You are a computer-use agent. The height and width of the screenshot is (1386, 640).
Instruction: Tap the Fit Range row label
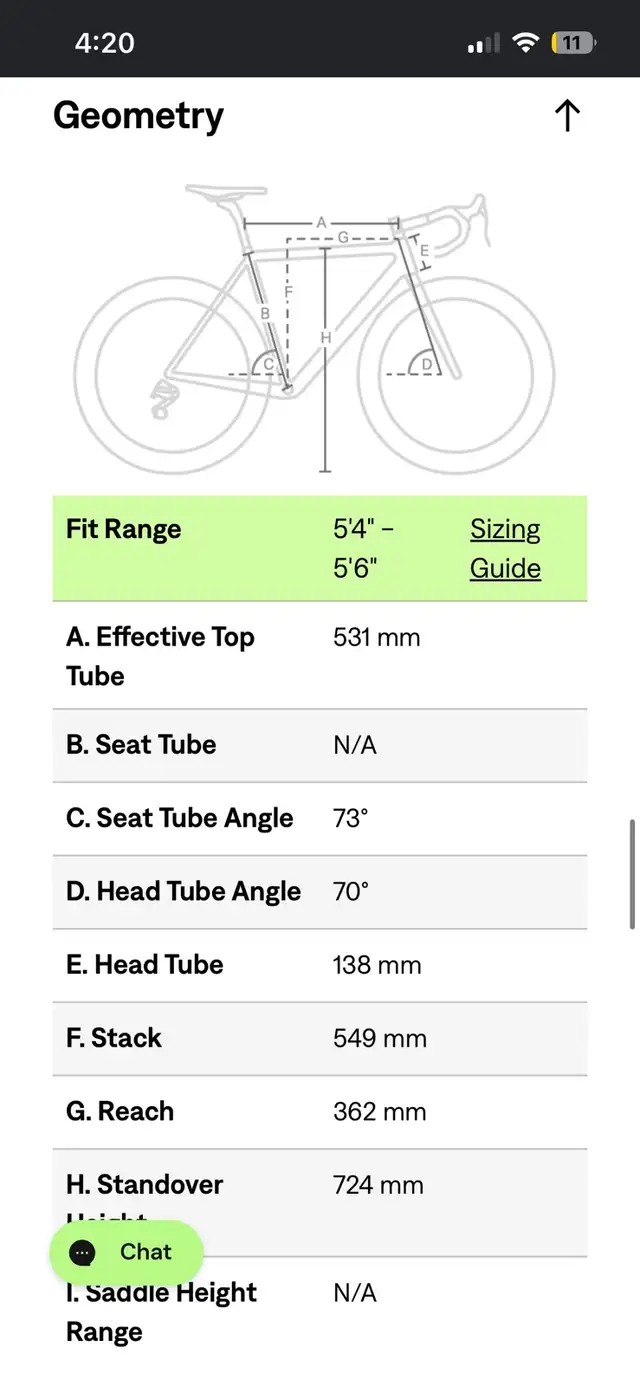(x=124, y=529)
